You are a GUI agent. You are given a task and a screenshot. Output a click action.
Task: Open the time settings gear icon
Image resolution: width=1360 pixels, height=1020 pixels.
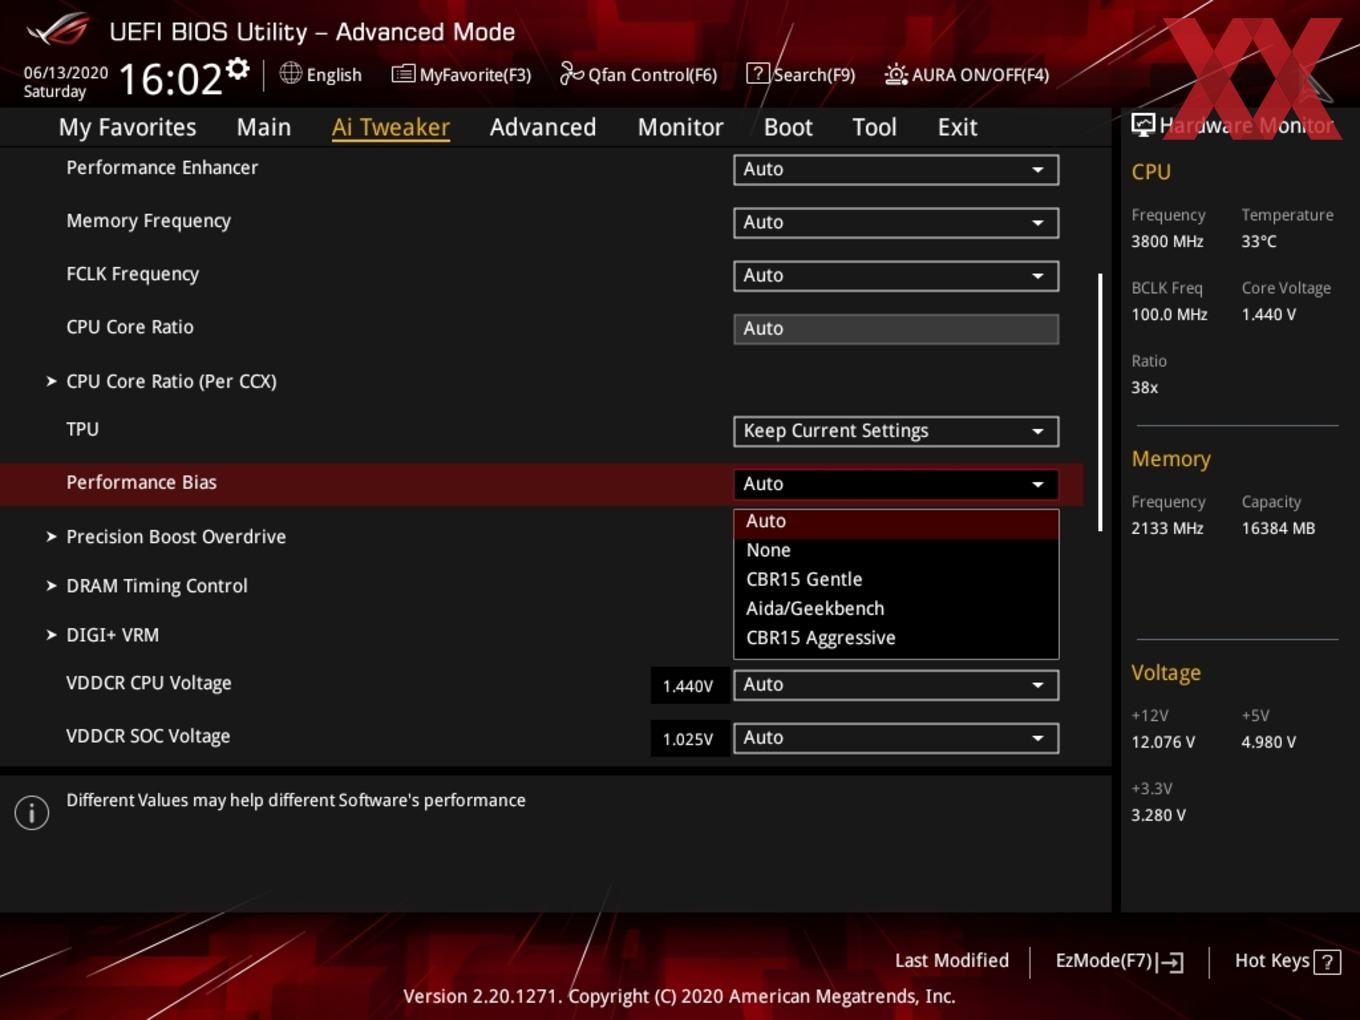click(238, 69)
